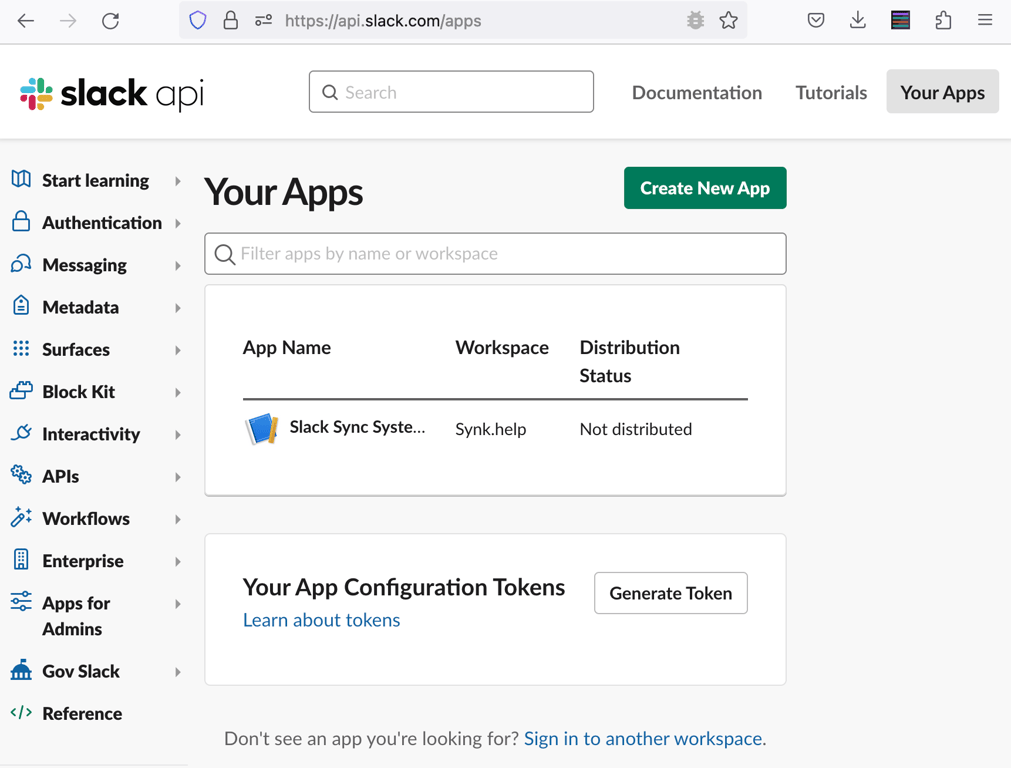
Task: Click the Generate Token button
Action: point(670,593)
